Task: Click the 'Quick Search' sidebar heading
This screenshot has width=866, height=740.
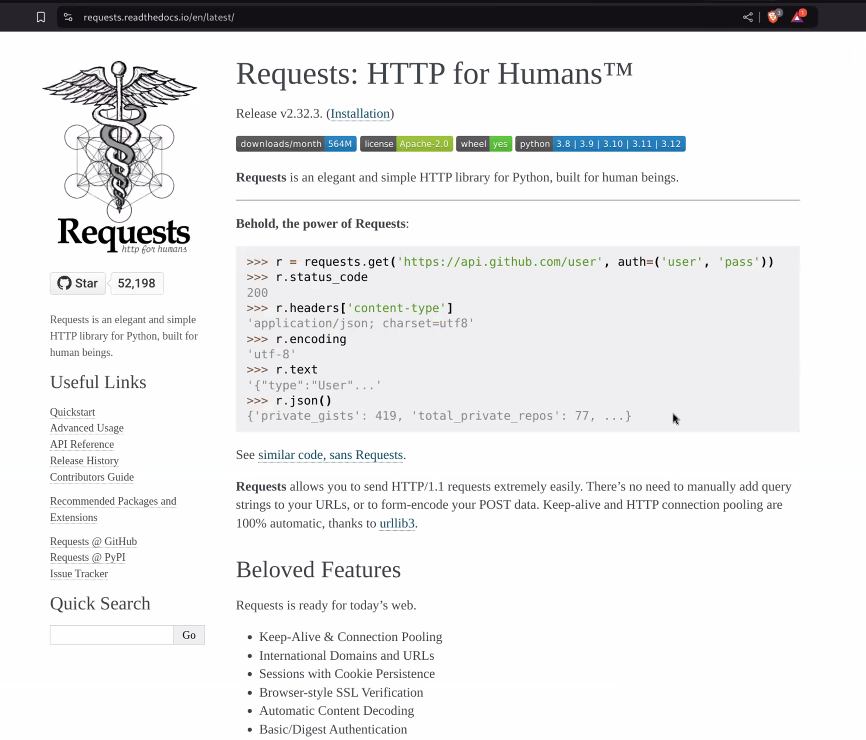Action: point(100,604)
